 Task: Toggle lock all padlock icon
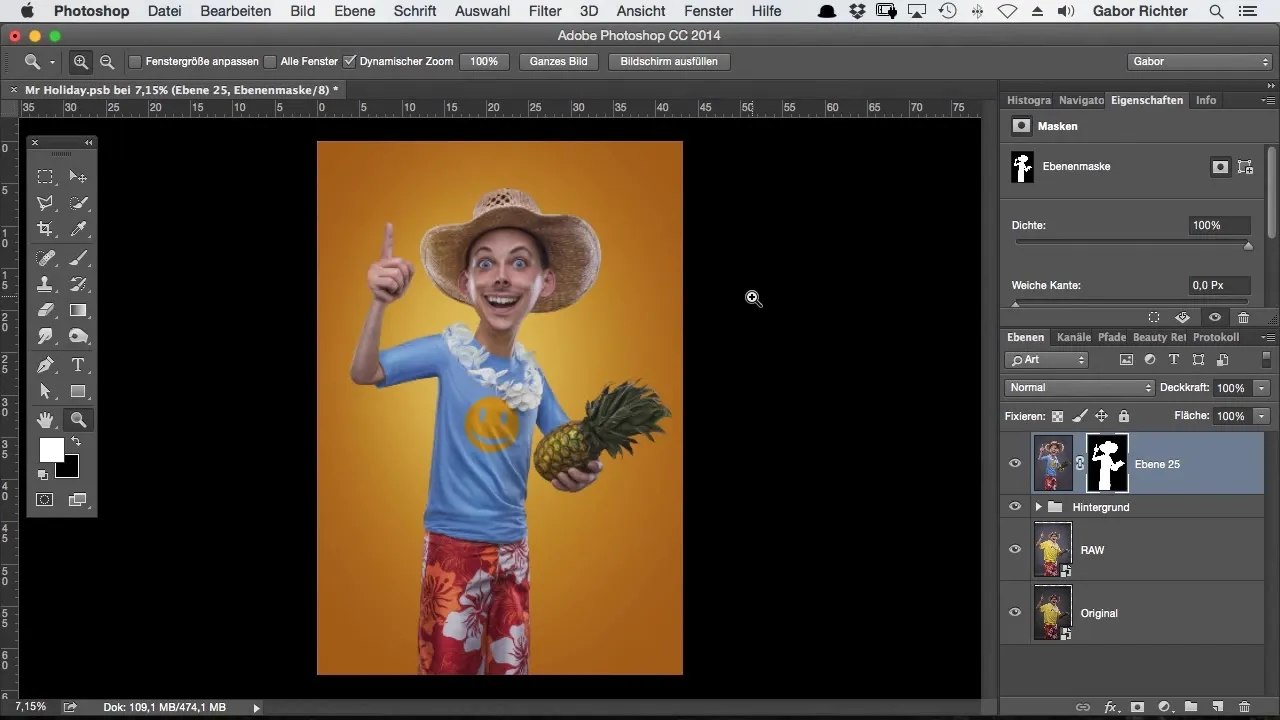[1124, 416]
